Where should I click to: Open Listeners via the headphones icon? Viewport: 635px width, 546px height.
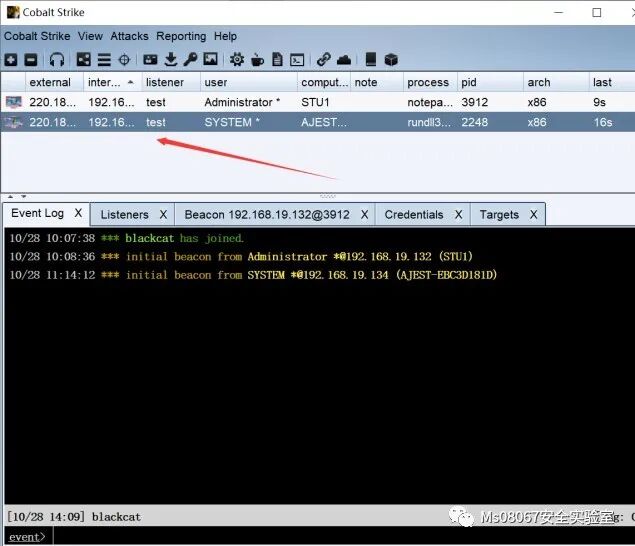(x=57, y=60)
